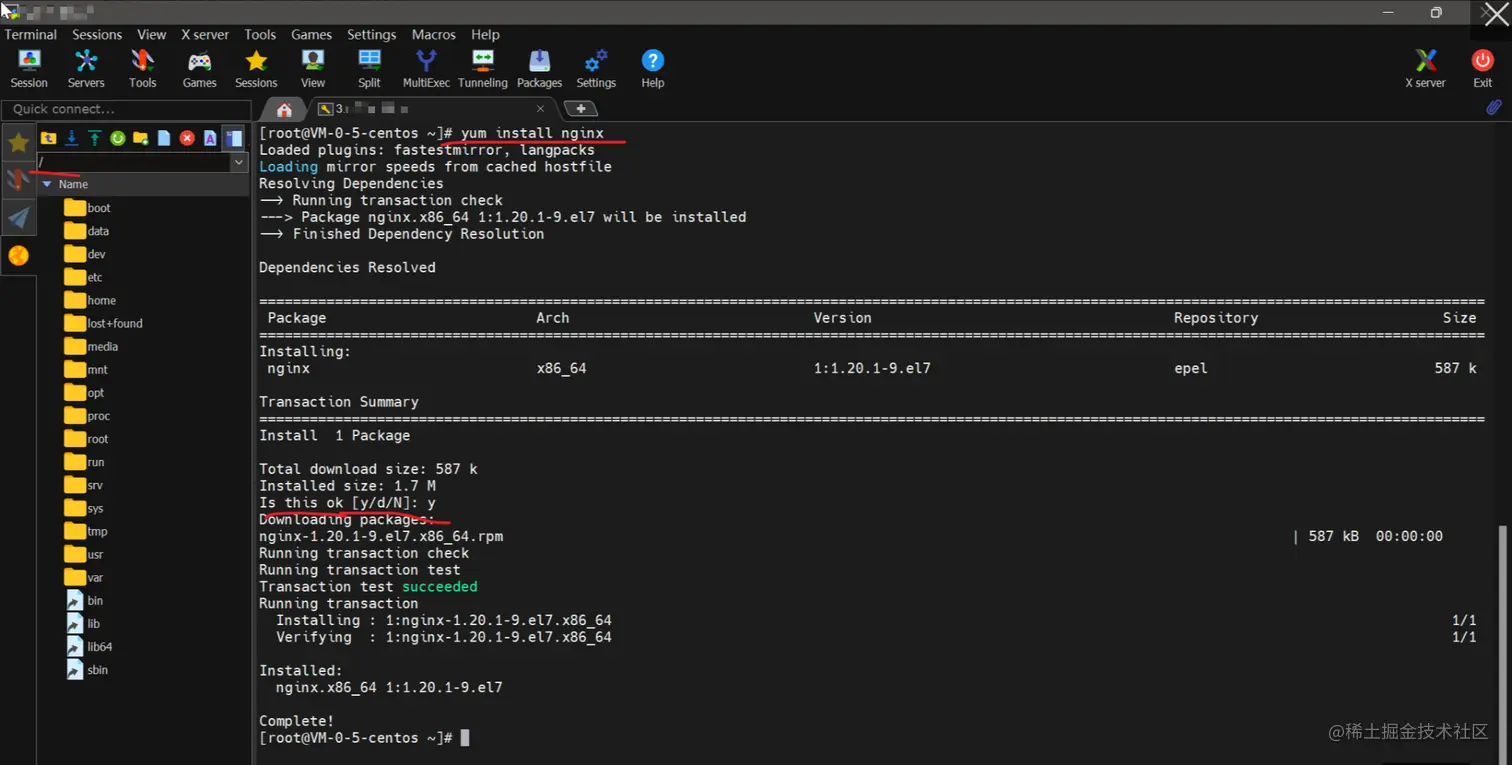
Task: Sort the file list by Name header
Action: pos(73,184)
